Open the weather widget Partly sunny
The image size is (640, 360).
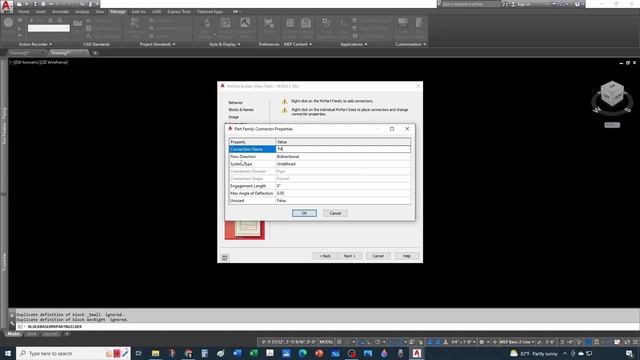click(533, 353)
